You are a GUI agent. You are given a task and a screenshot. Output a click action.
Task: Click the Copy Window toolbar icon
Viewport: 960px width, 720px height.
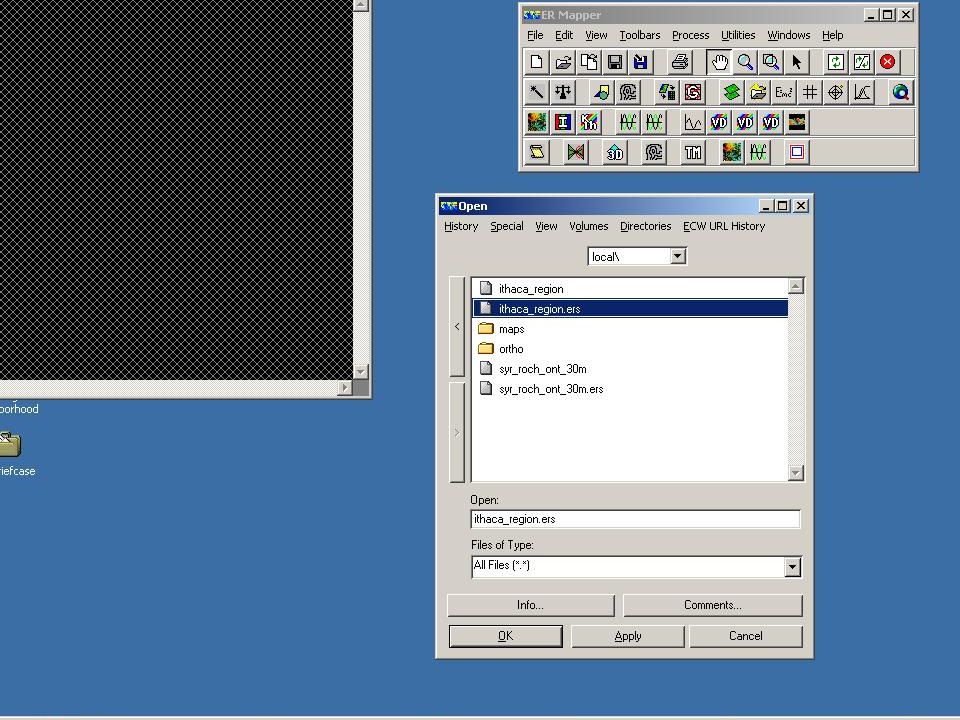[x=589, y=62]
